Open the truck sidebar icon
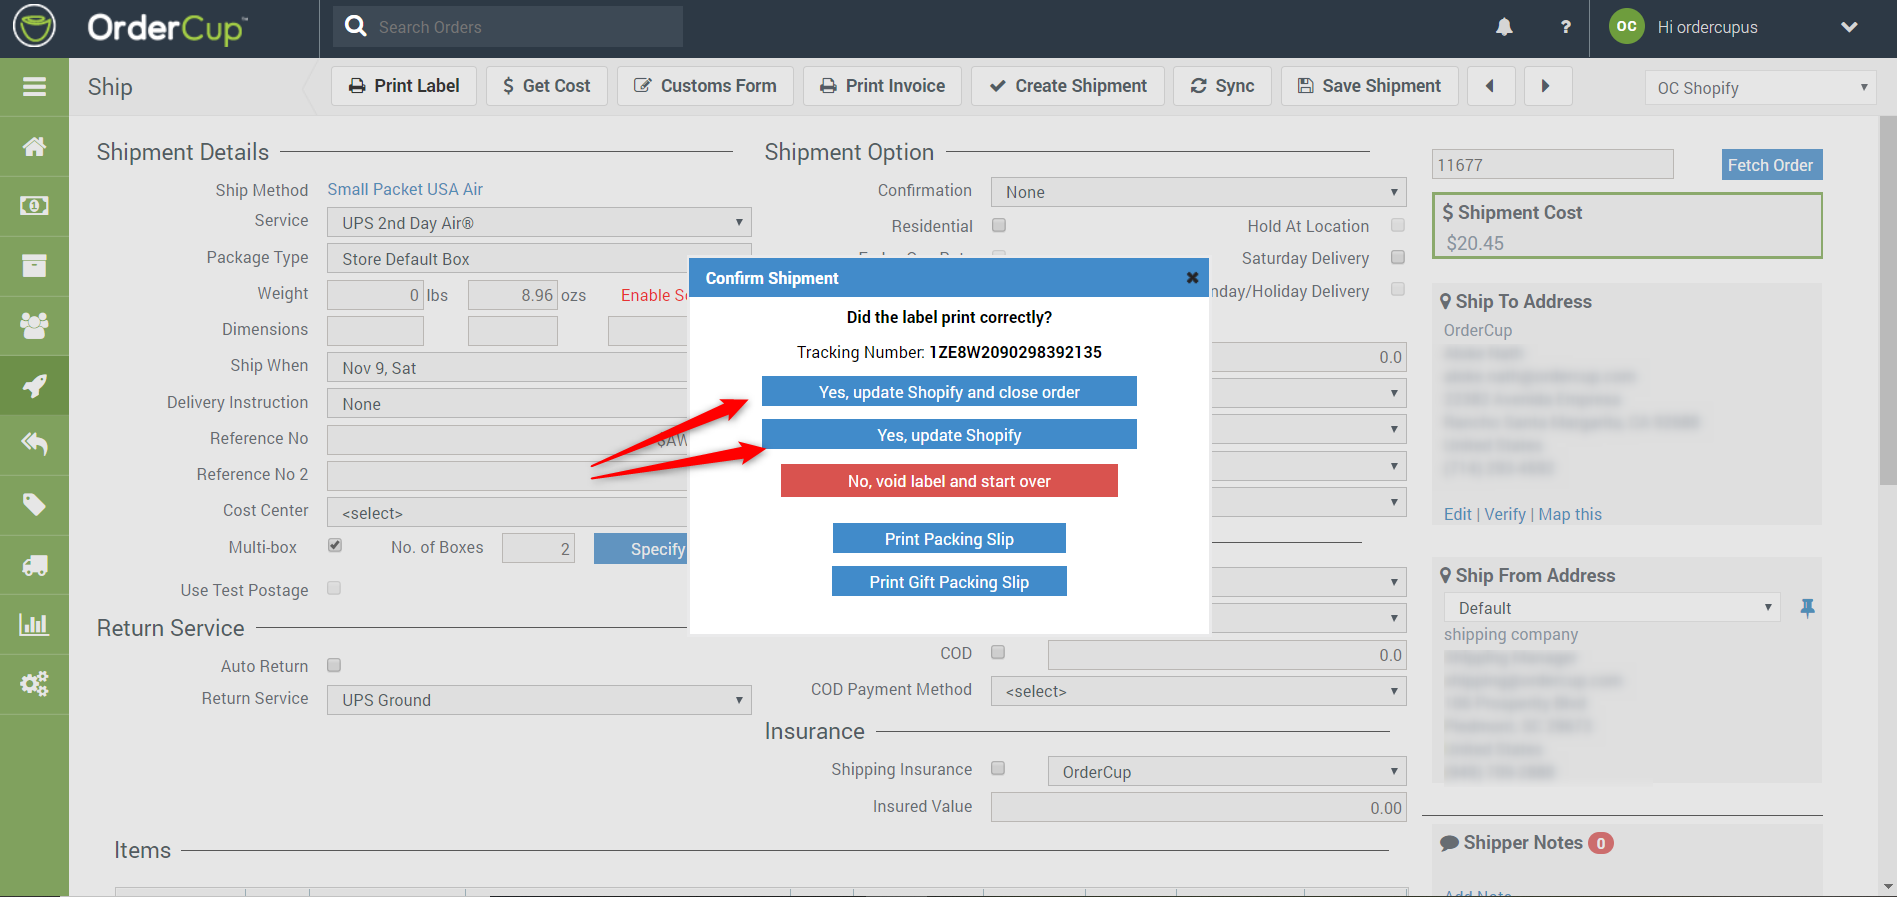1897x897 pixels. click(x=34, y=565)
